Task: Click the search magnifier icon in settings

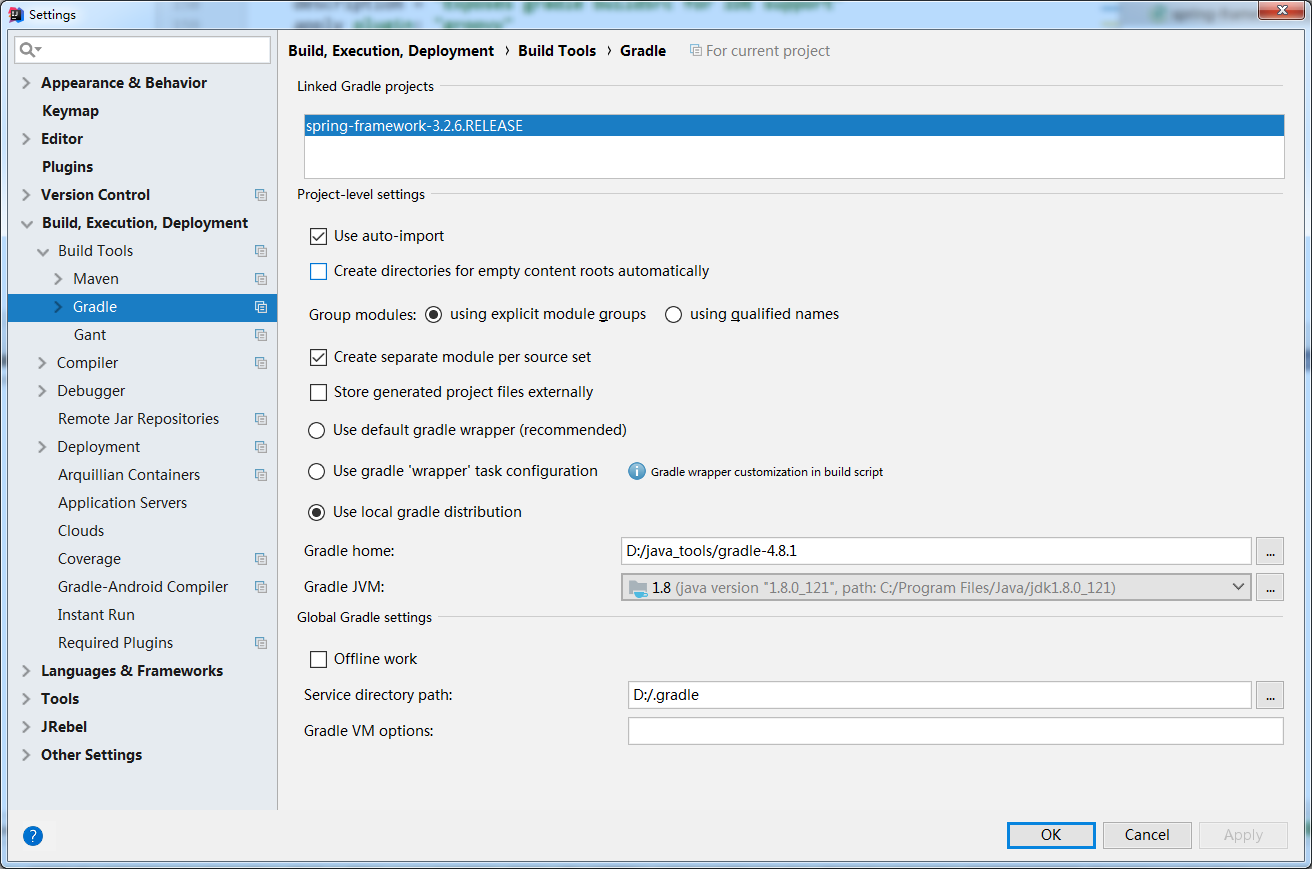Action: [x=30, y=50]
